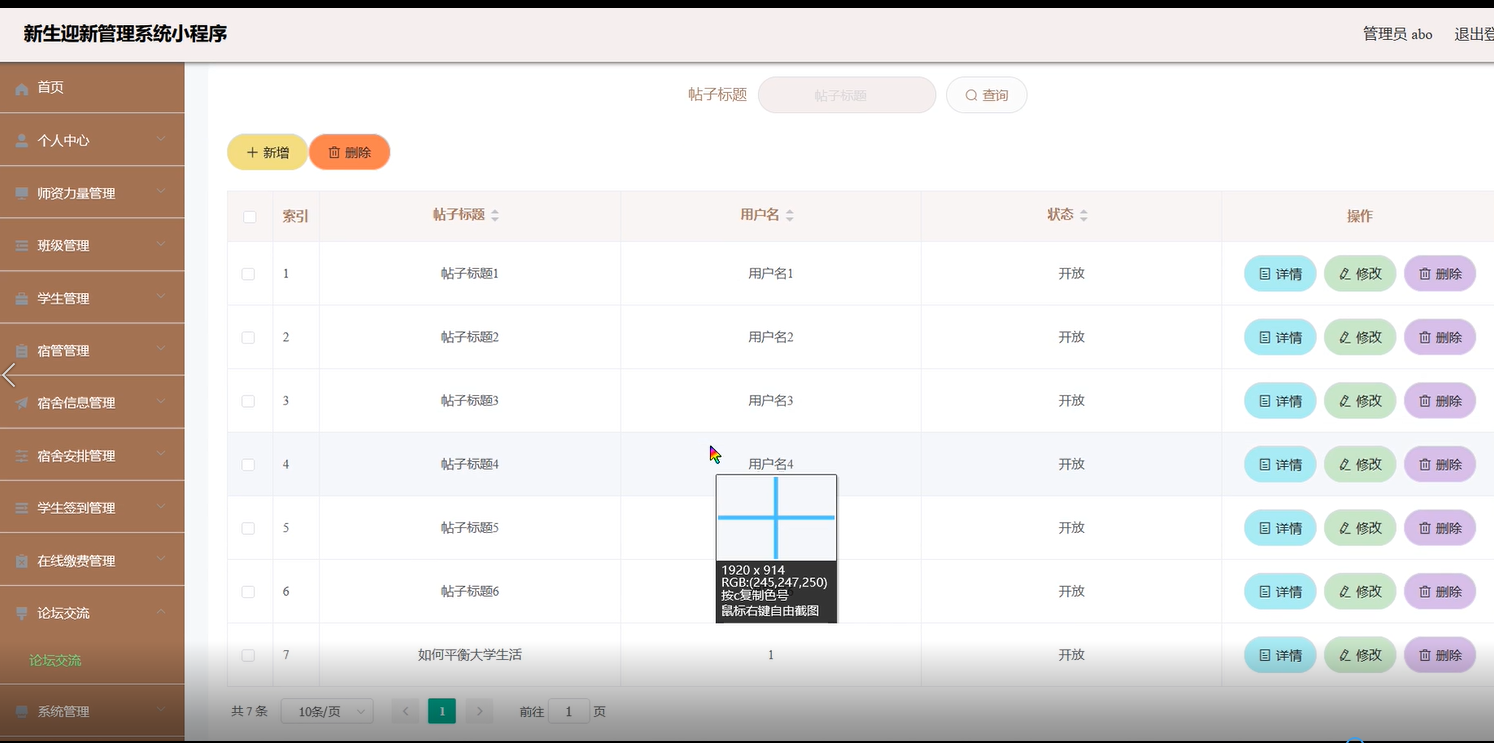
Task: Sort the table by 用户名 column
Action: coord(790,215)
